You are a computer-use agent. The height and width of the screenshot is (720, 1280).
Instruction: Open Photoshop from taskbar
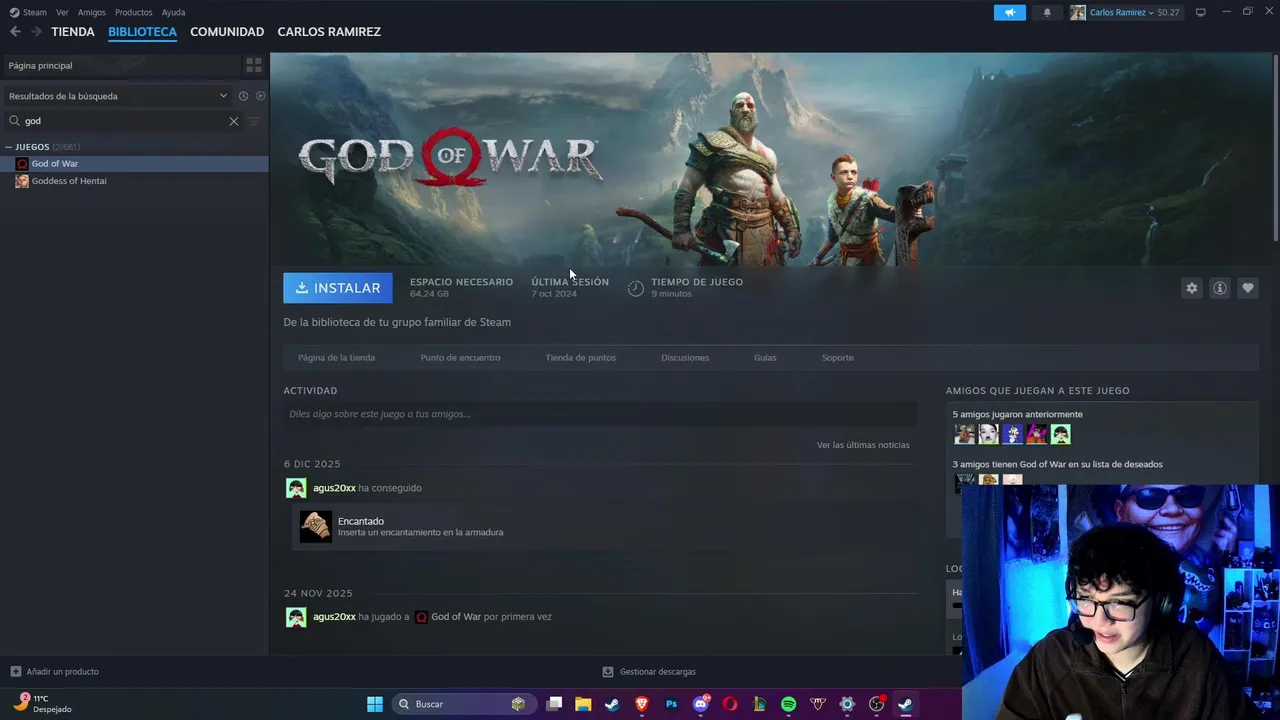(x=672, y=704)
